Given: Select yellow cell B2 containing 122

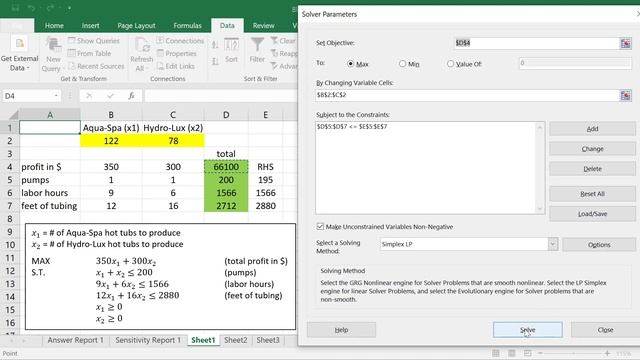Looking at the screenshot, I should tap(111, 141).
